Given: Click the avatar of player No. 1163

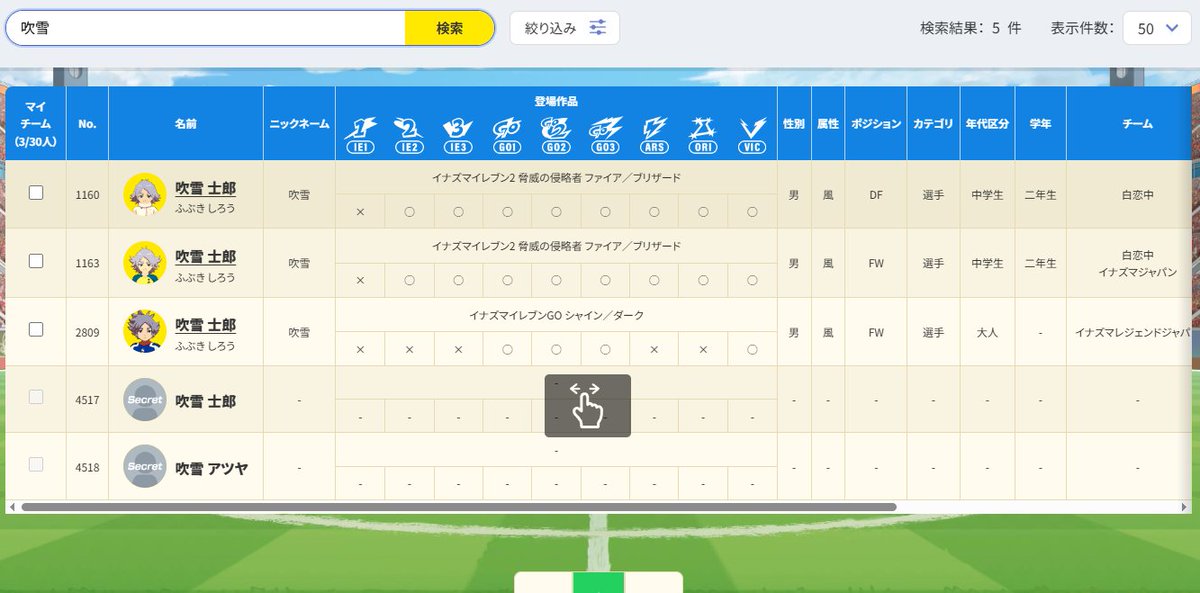Looking at the screenshot, I should [x=145, y=262].
